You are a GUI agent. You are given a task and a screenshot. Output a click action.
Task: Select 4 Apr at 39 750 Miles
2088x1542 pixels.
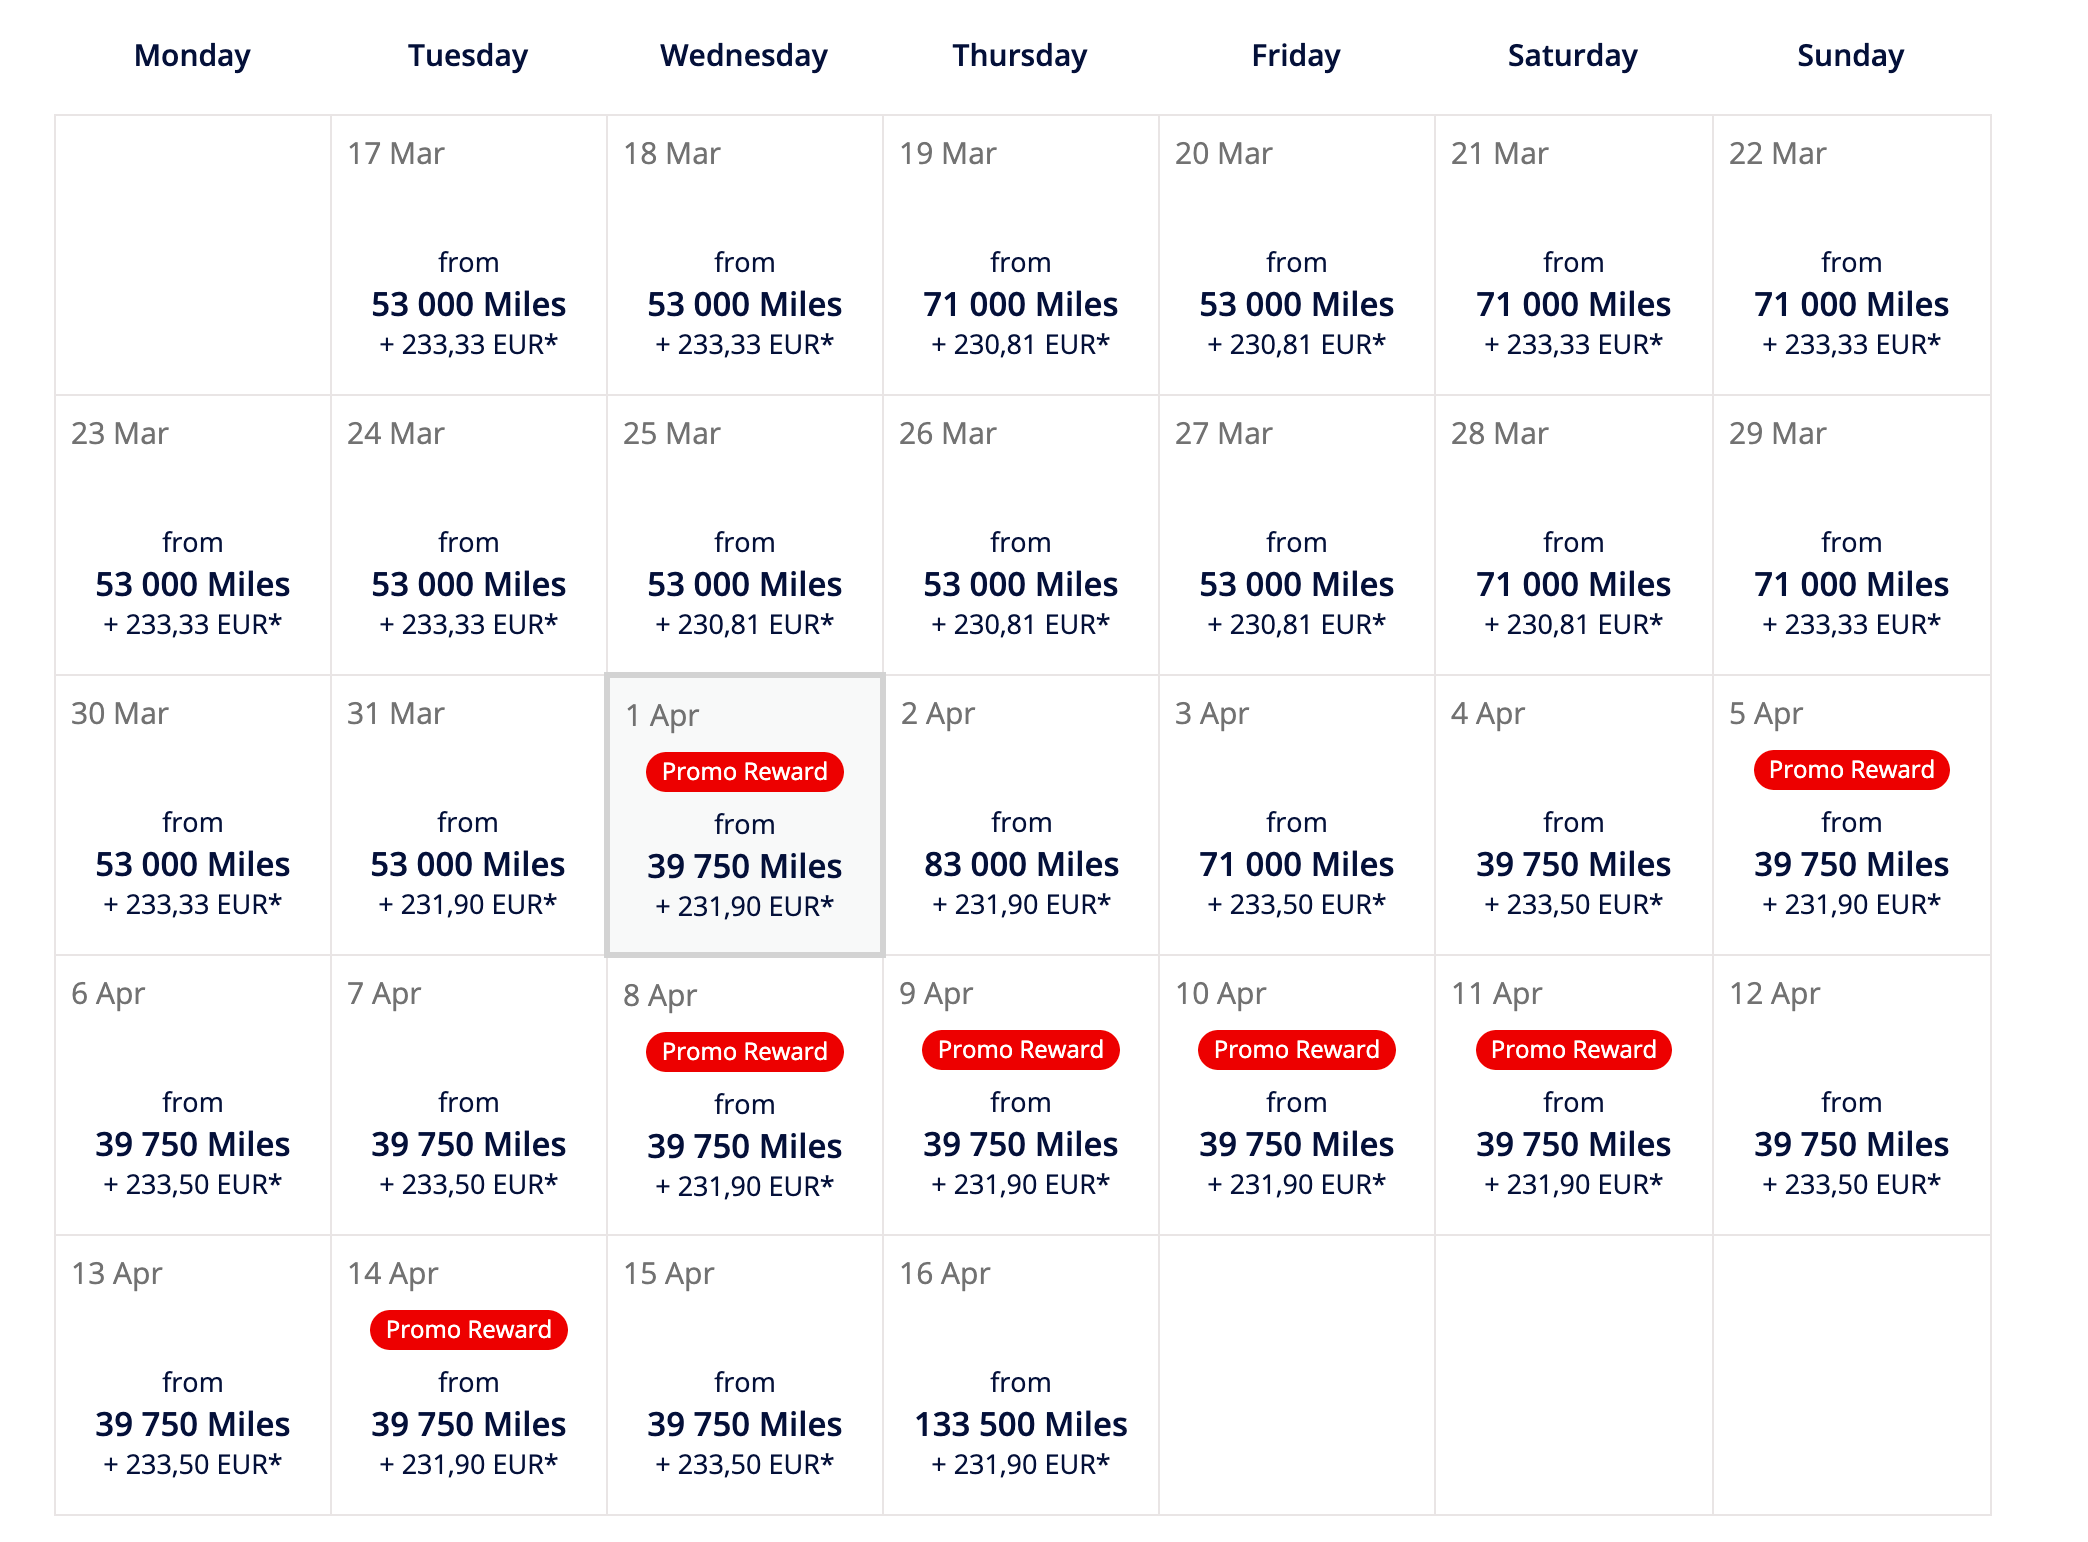1573,864
